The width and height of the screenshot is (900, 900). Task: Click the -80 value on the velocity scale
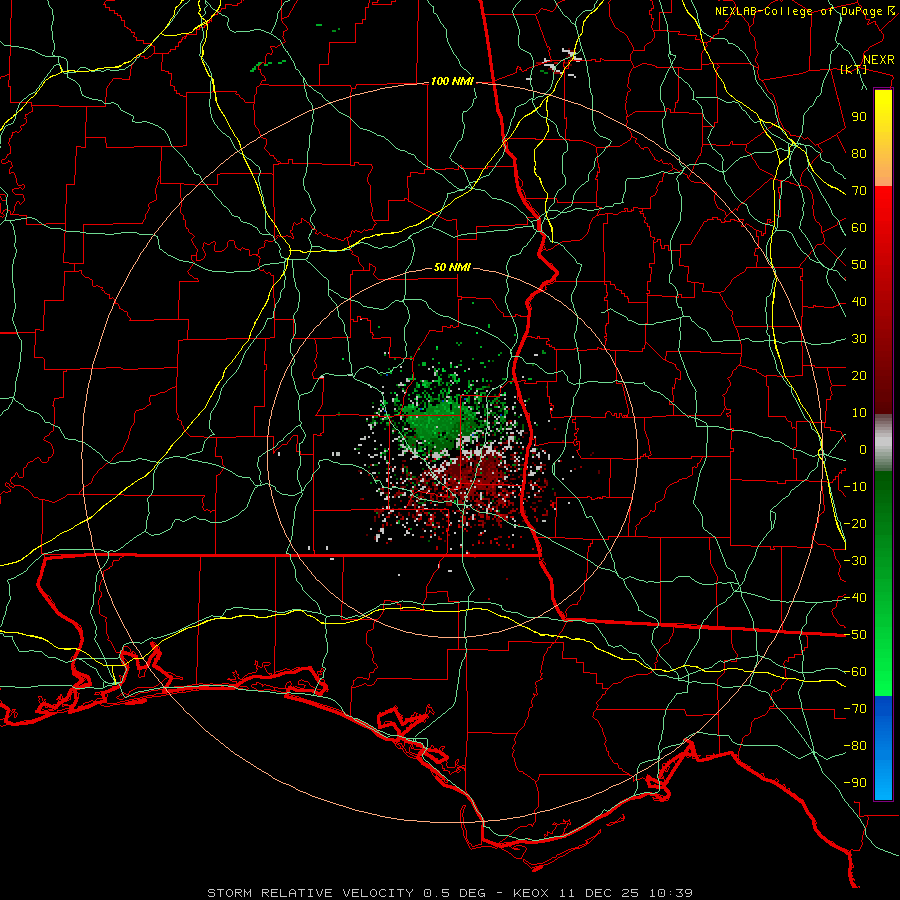855,746
